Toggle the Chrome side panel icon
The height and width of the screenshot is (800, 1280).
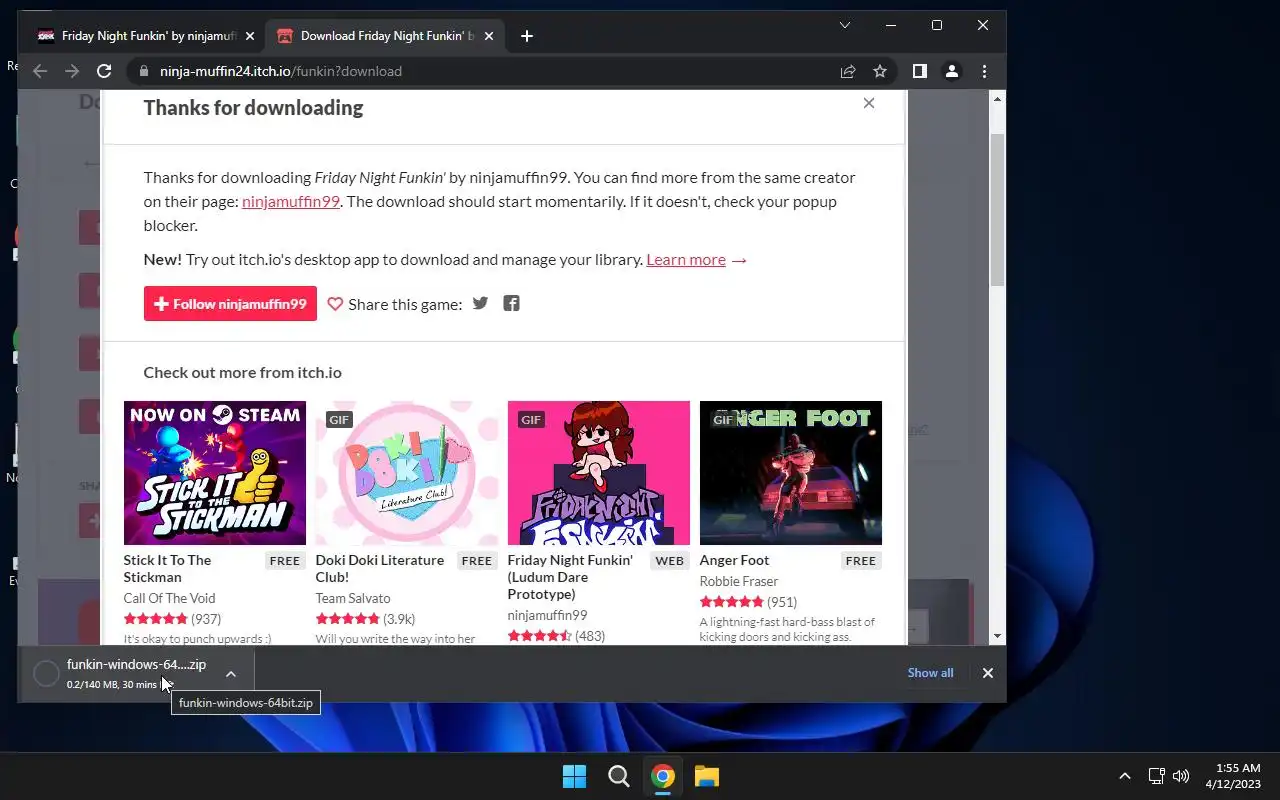tap(919, 71)
